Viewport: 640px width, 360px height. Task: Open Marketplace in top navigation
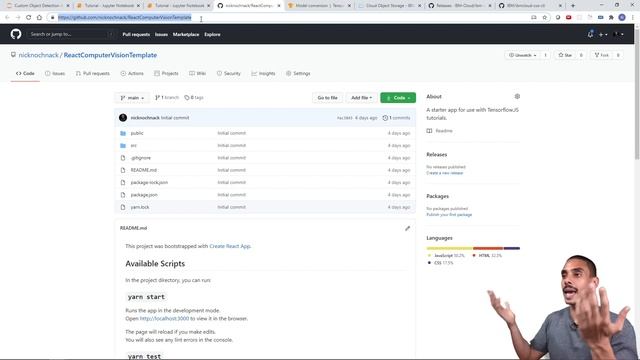coord(186,35)
